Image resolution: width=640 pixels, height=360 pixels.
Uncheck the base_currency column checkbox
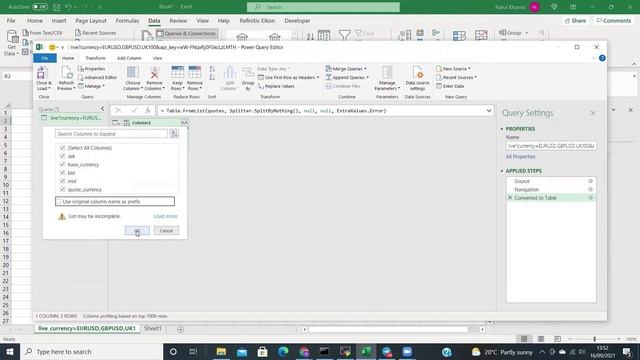(x=62, y=164)
